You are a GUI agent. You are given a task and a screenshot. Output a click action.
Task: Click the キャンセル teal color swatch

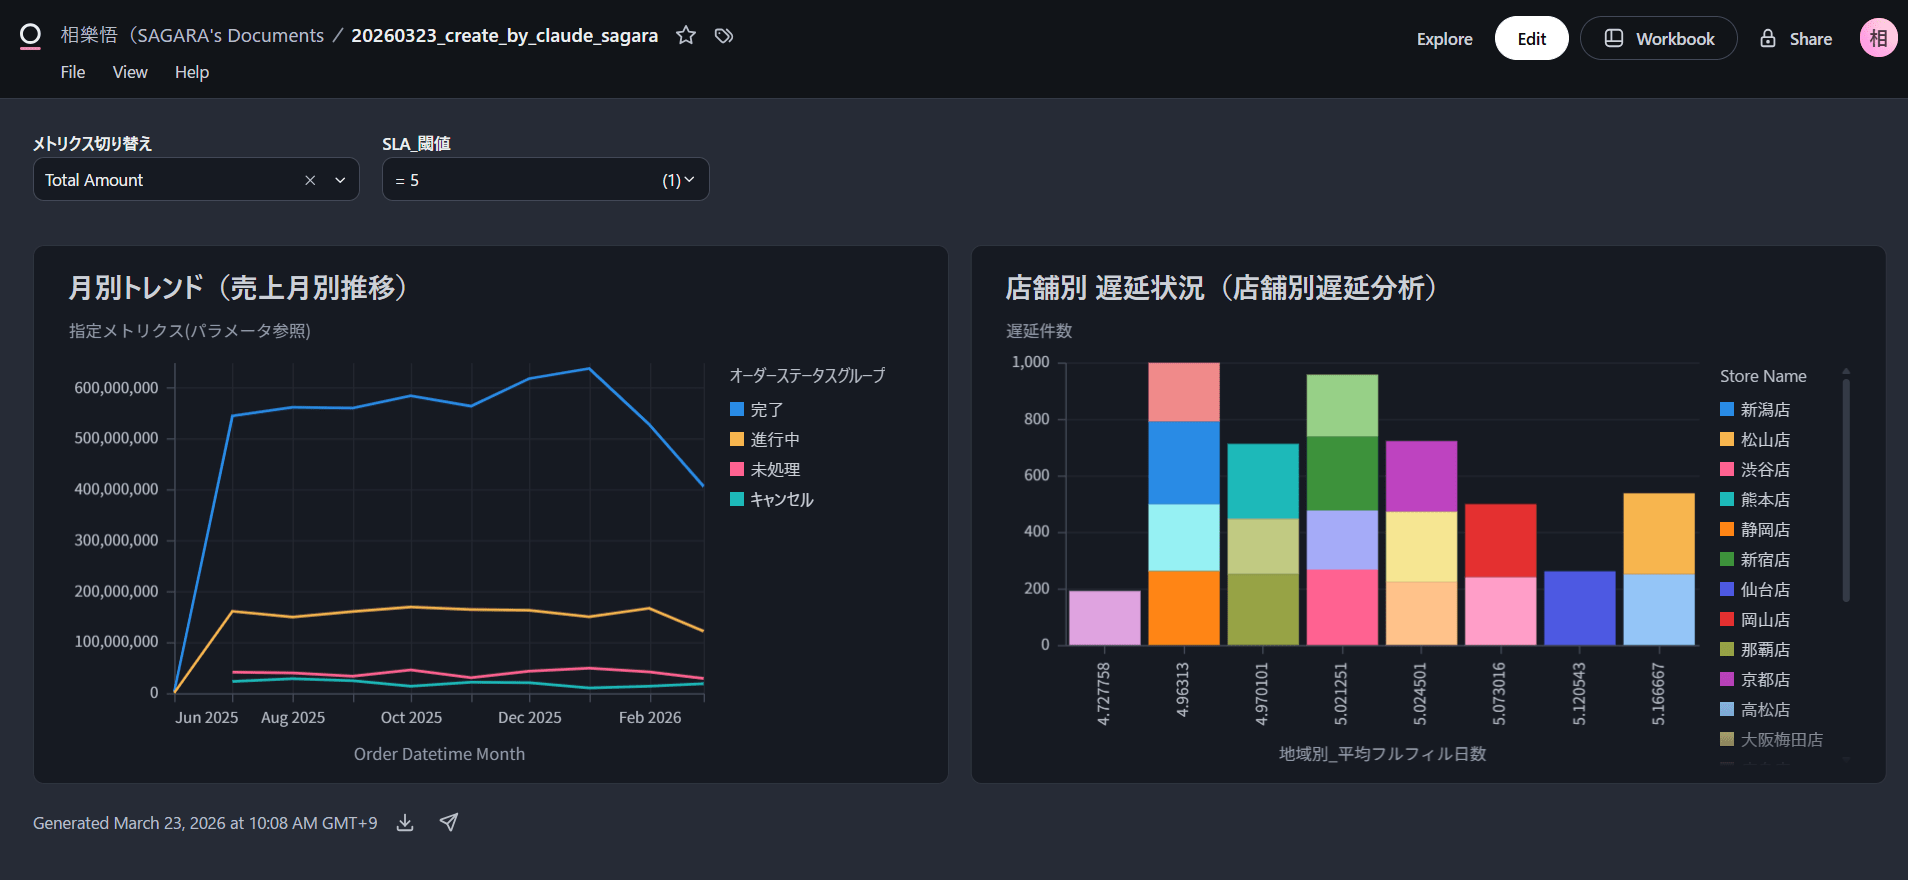737,499
